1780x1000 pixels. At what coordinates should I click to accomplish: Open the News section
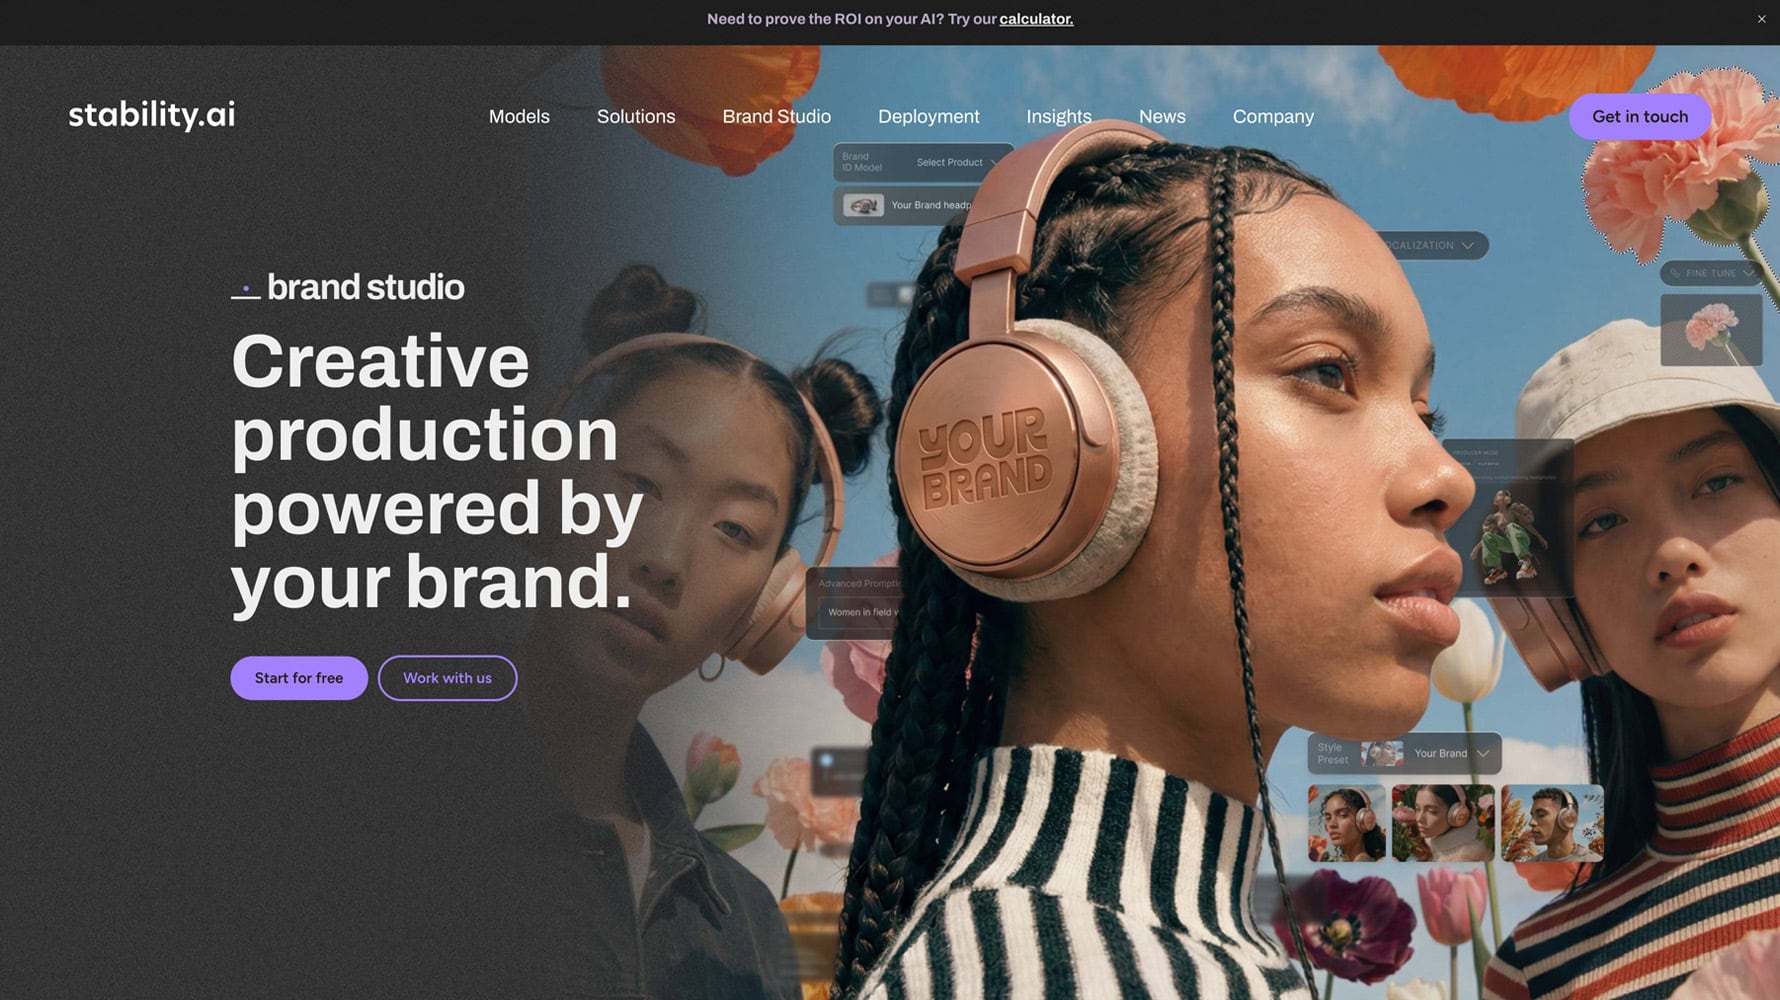click(x=1162, y=117)
